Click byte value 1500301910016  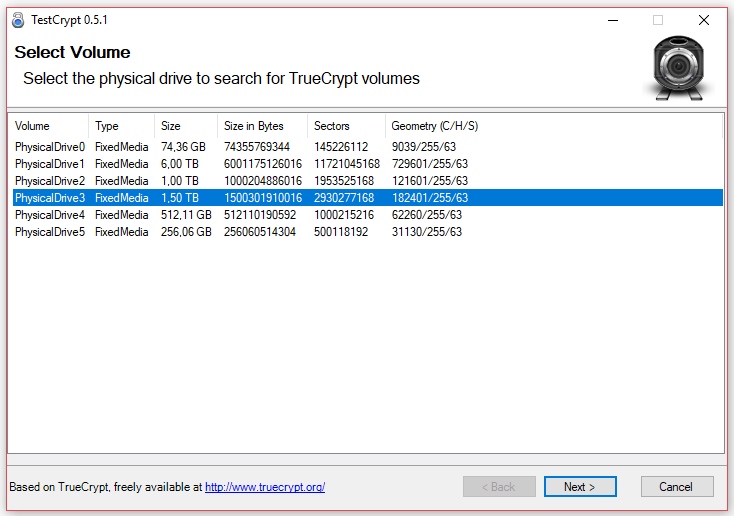point(263,198)
